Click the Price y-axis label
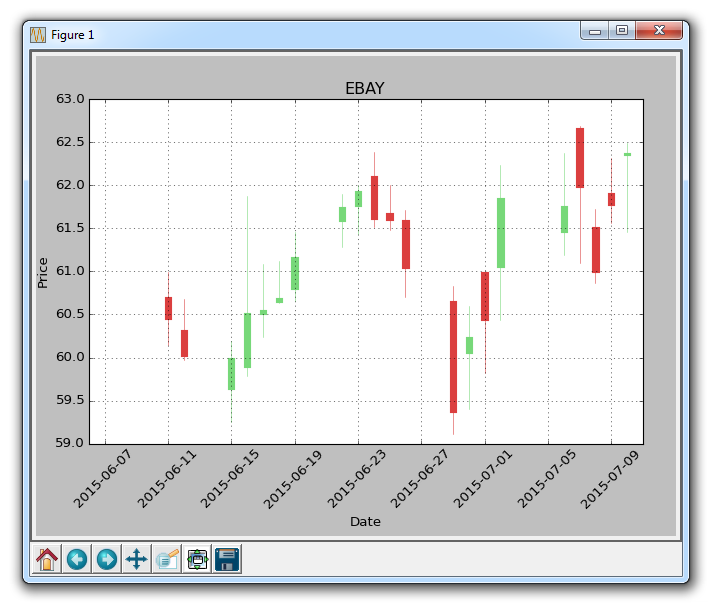This screenshot has height=610, width=716. point(42,272)
